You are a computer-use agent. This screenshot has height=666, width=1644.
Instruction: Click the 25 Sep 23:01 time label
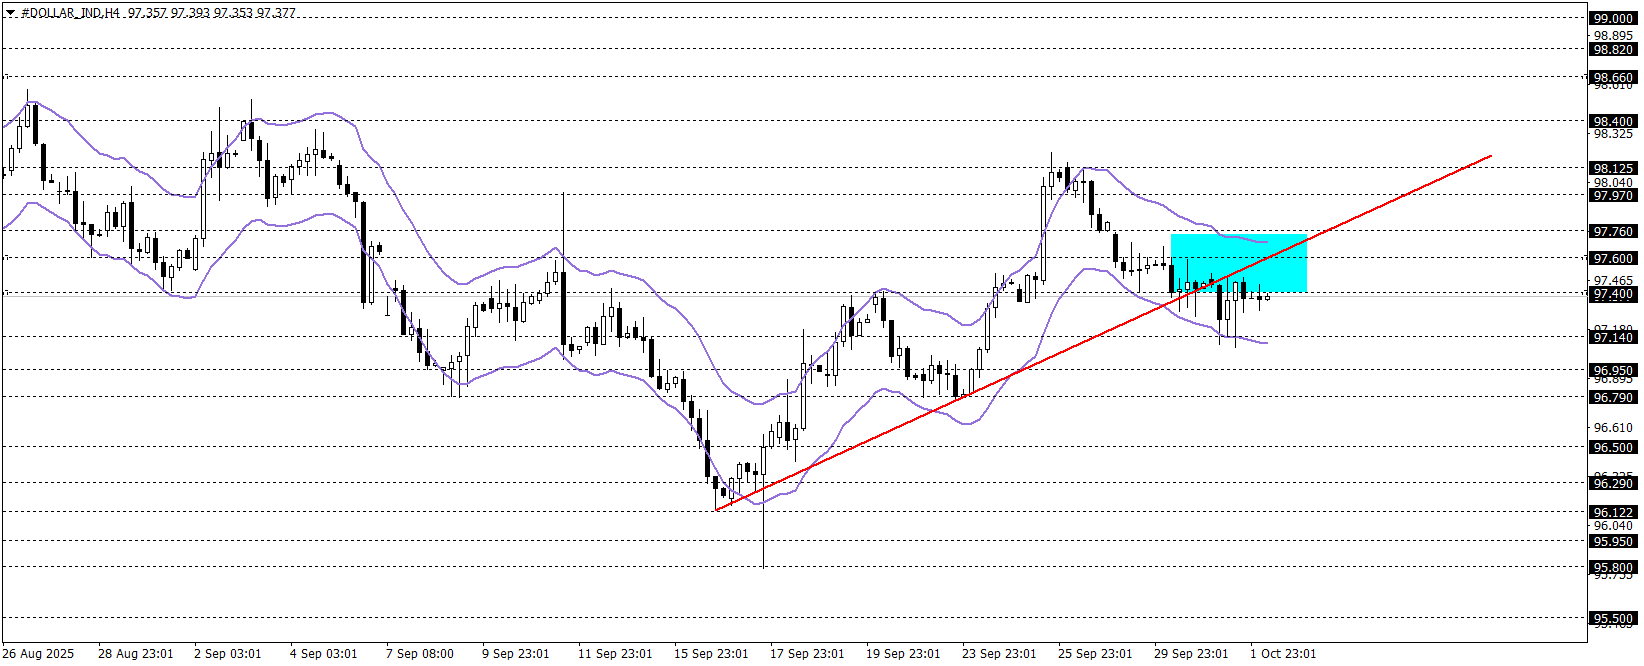(1095, 654)
